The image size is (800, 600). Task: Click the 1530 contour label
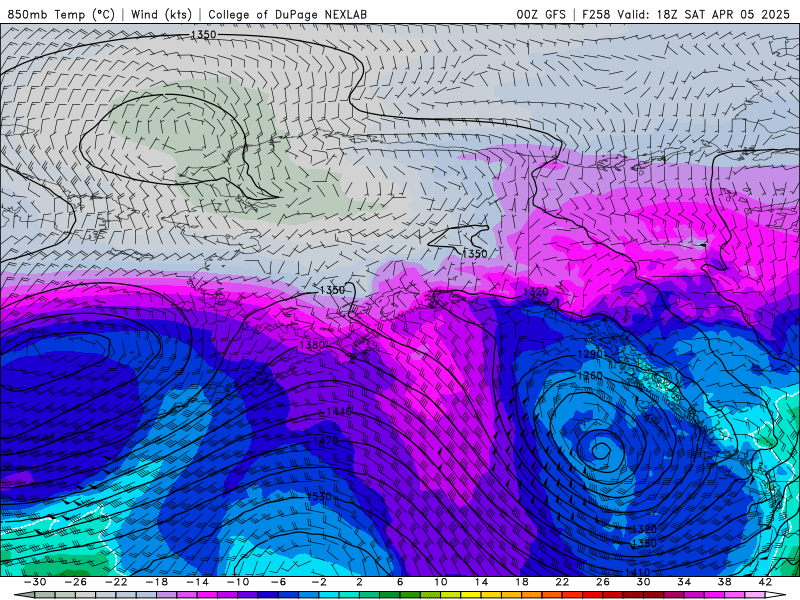coord(319,496)
